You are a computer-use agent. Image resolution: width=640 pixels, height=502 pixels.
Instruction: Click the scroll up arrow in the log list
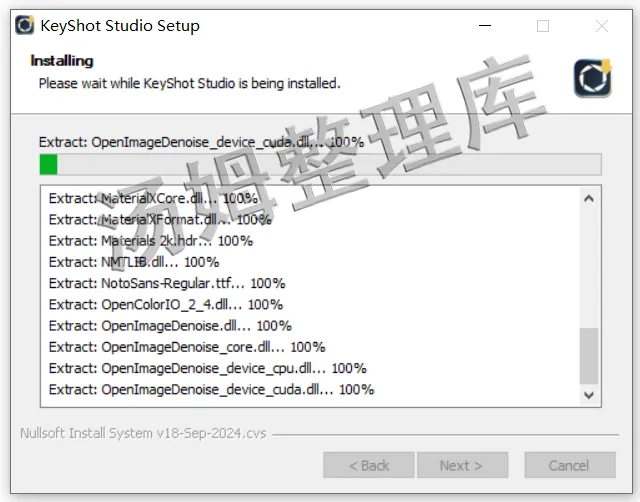[589, 199]
